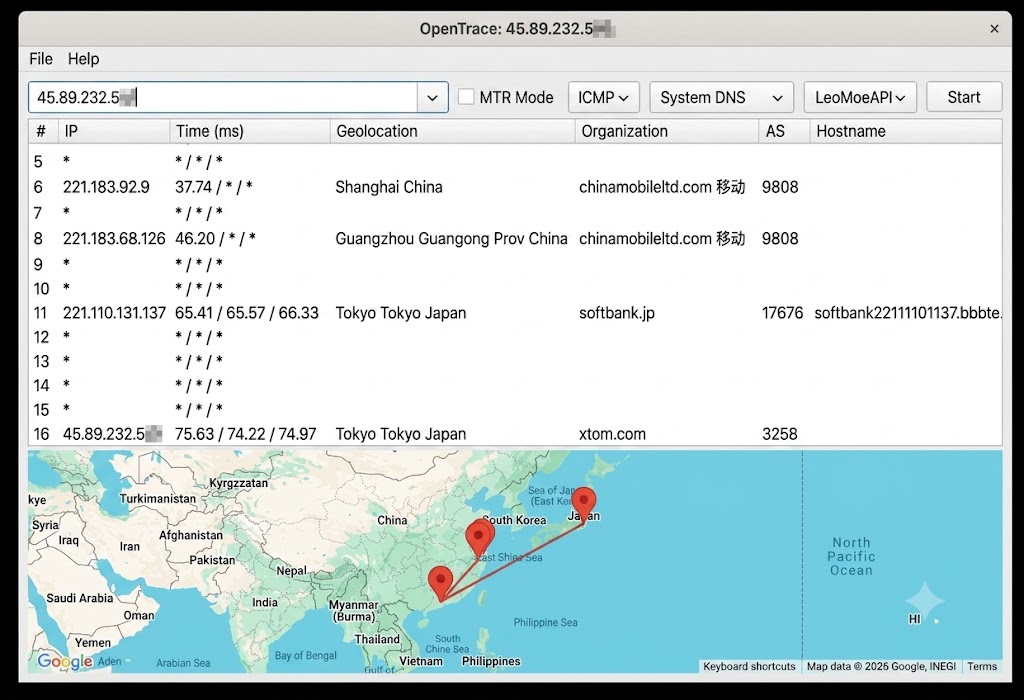Open the Help menu
The image size is (1024, 700).
click(x=84, y=59)
